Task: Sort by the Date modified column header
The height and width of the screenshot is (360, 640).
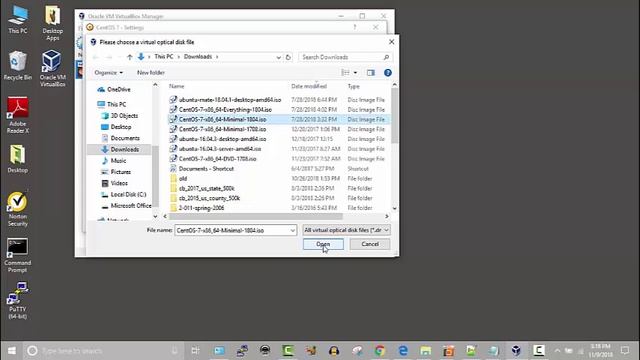Action: click(309, 86)
